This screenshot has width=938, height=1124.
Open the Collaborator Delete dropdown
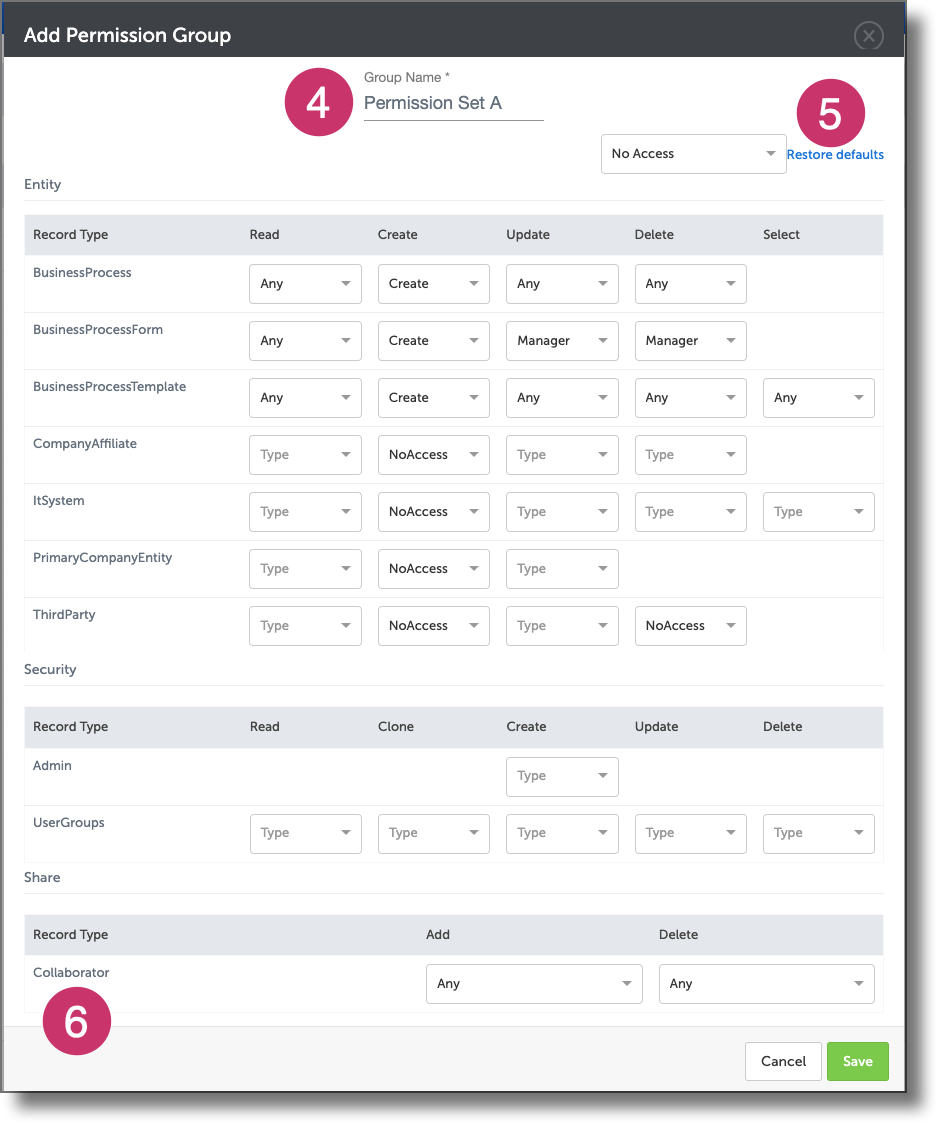click(766, 984)
